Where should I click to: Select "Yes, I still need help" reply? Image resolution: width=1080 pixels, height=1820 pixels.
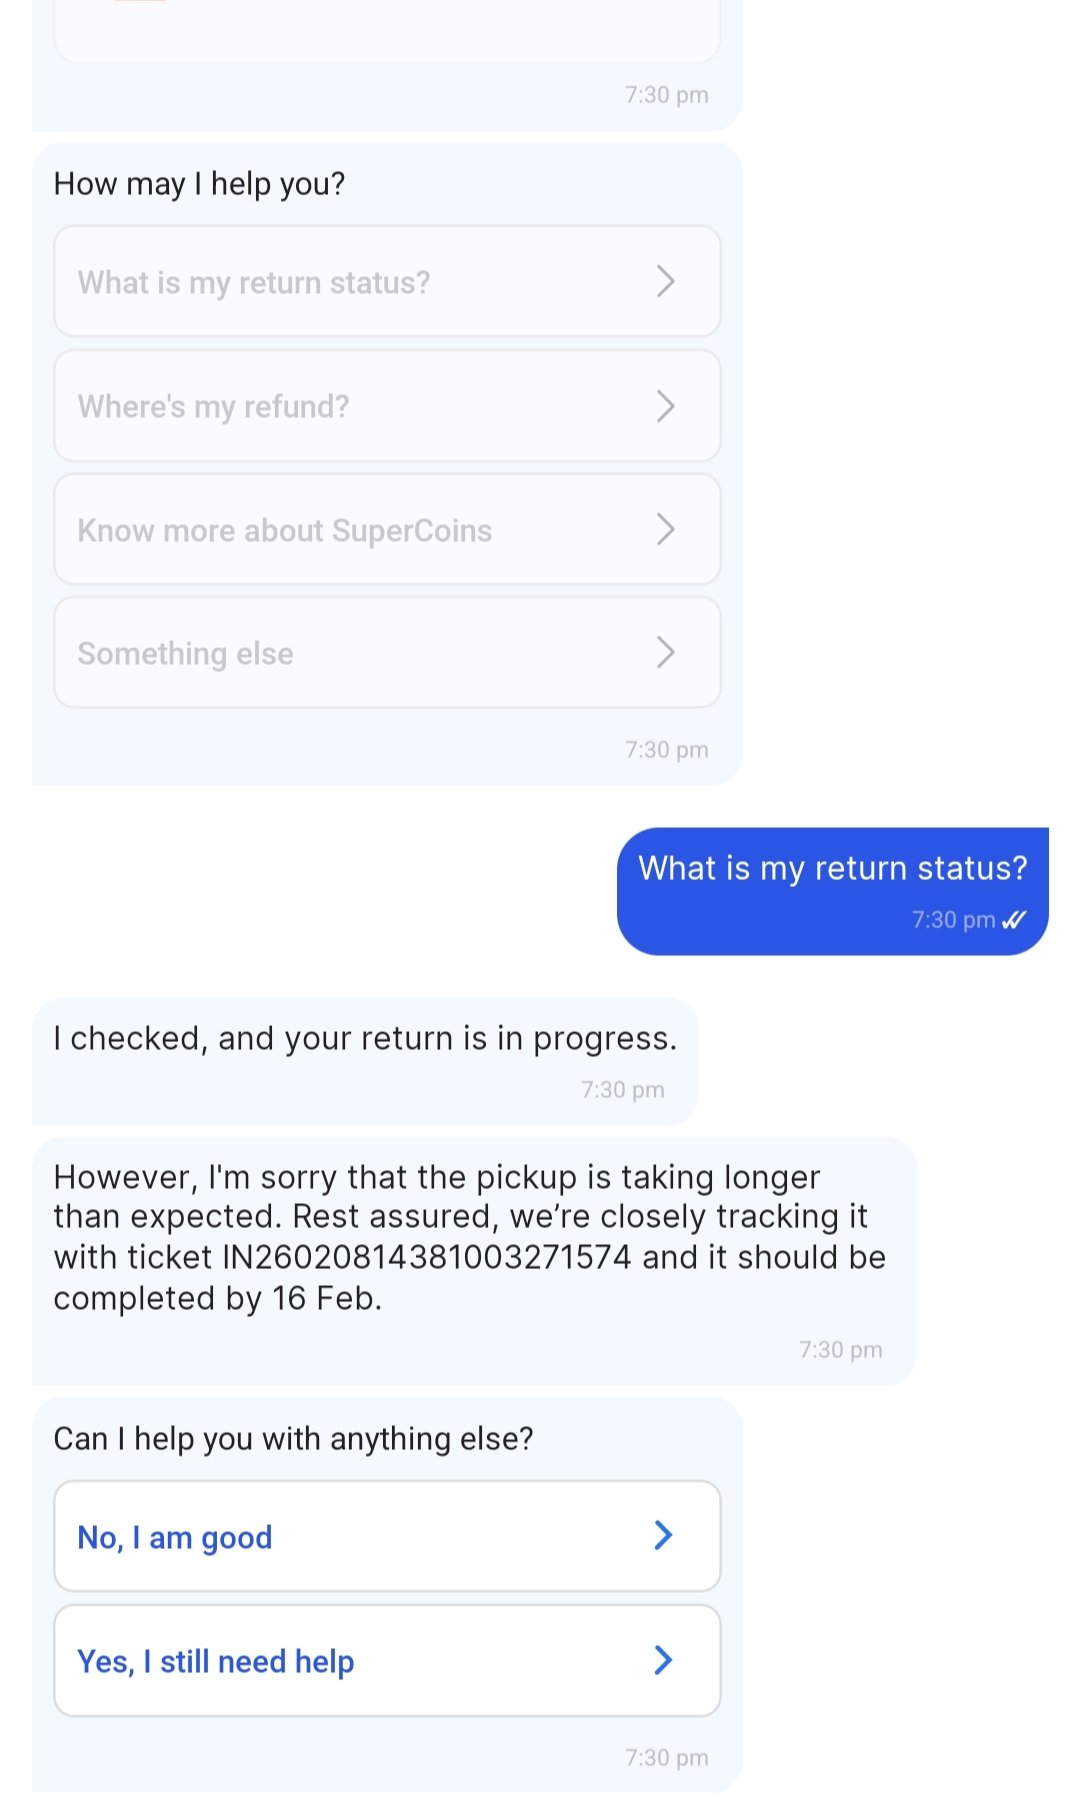tap(216, 1661)
